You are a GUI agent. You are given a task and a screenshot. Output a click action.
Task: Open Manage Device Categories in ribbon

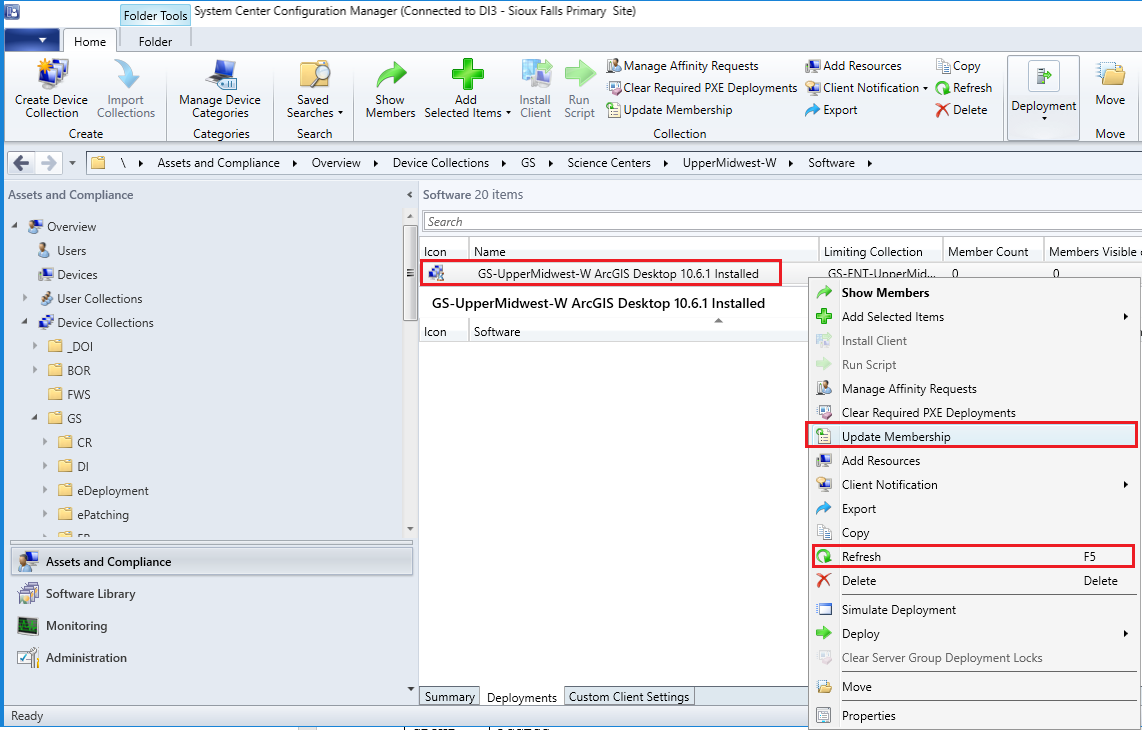[220, 88]
